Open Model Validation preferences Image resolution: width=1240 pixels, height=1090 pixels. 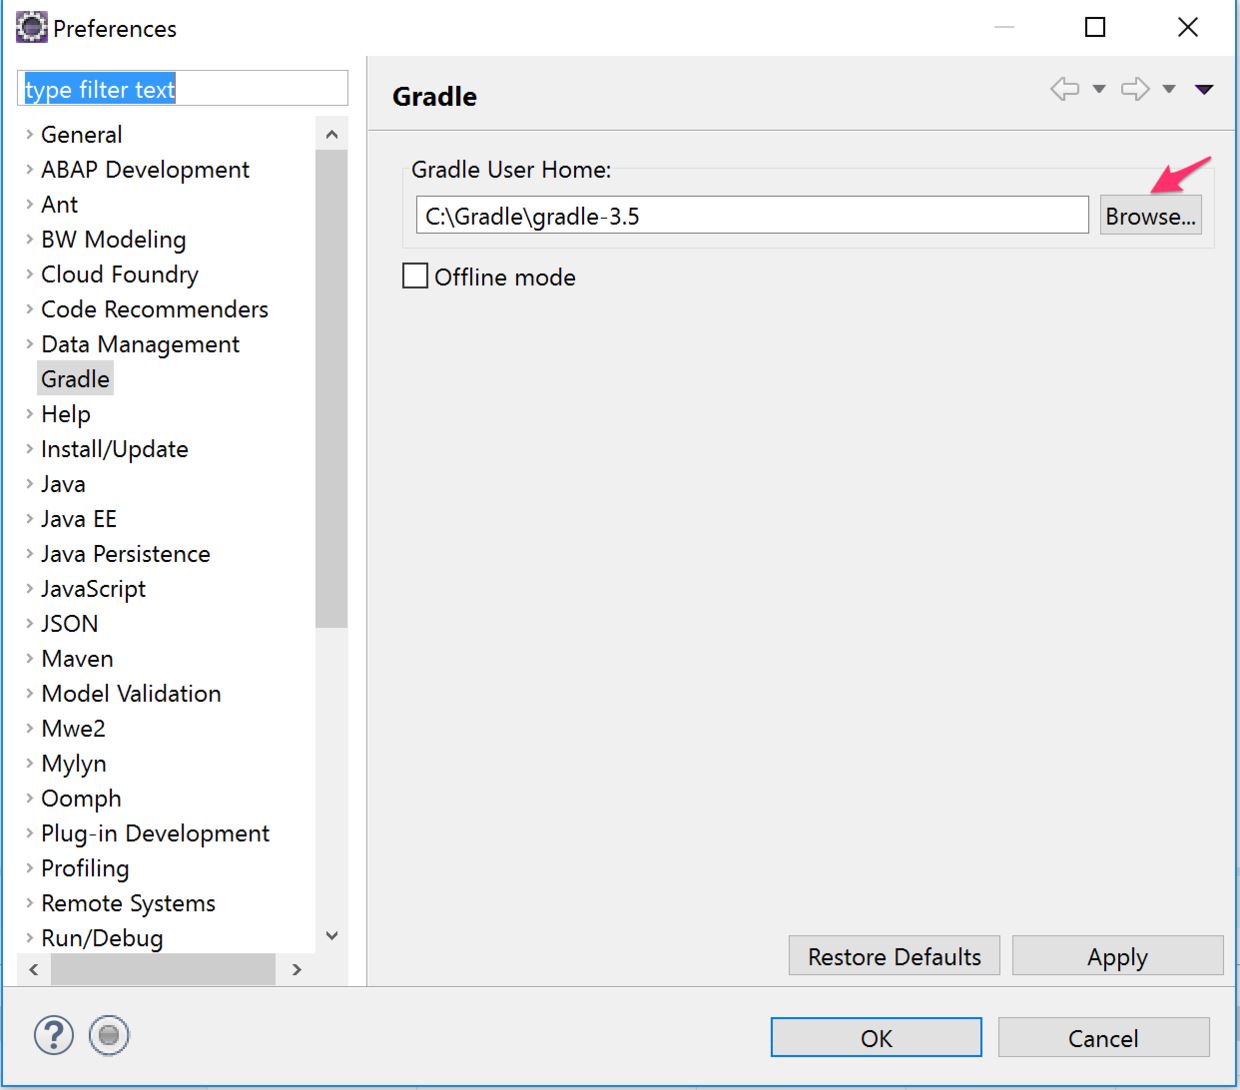pos(131,693)
